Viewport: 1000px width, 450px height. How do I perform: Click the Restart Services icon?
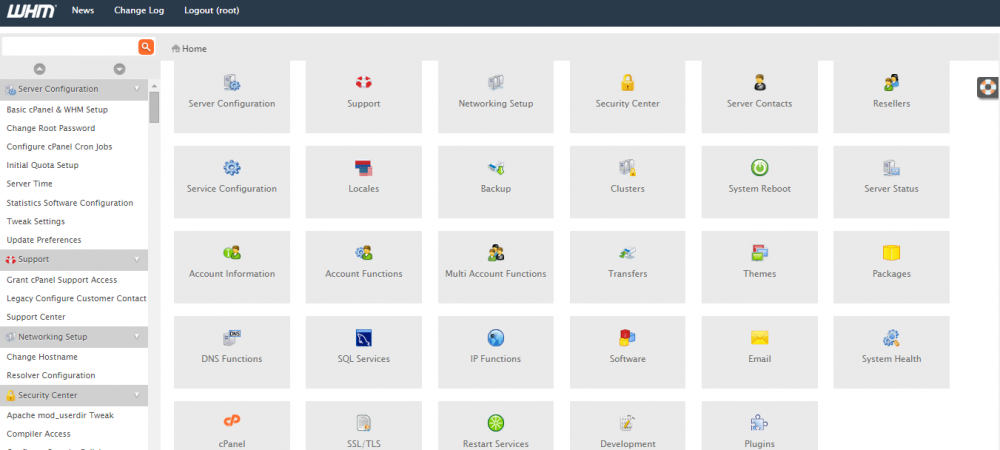click(495, 423)
